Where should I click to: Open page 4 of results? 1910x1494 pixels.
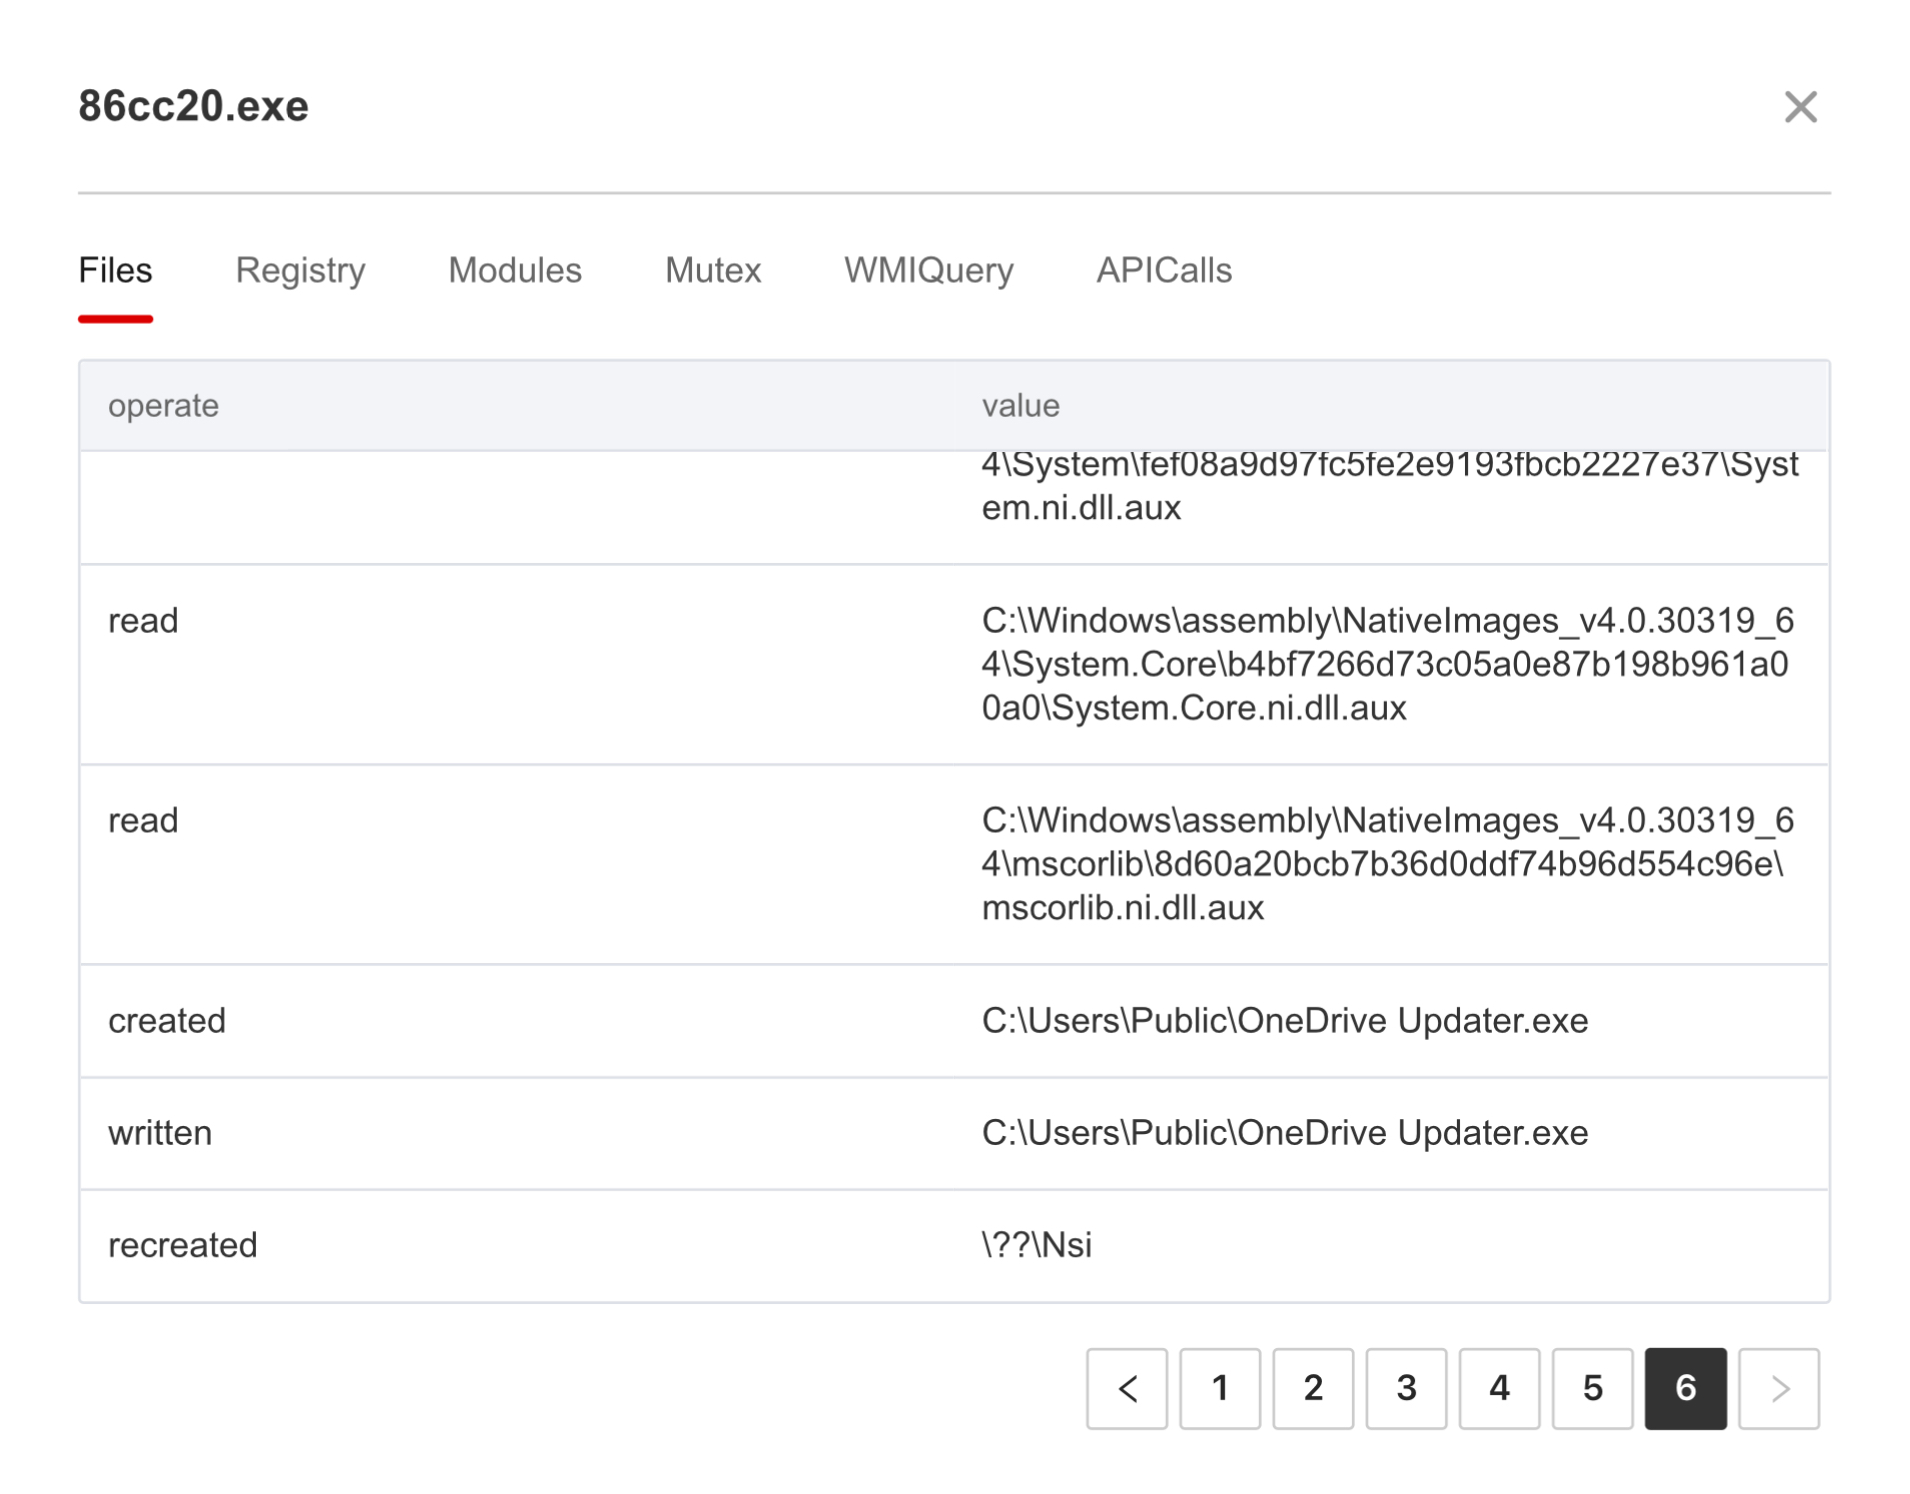coord(1498,1387)
